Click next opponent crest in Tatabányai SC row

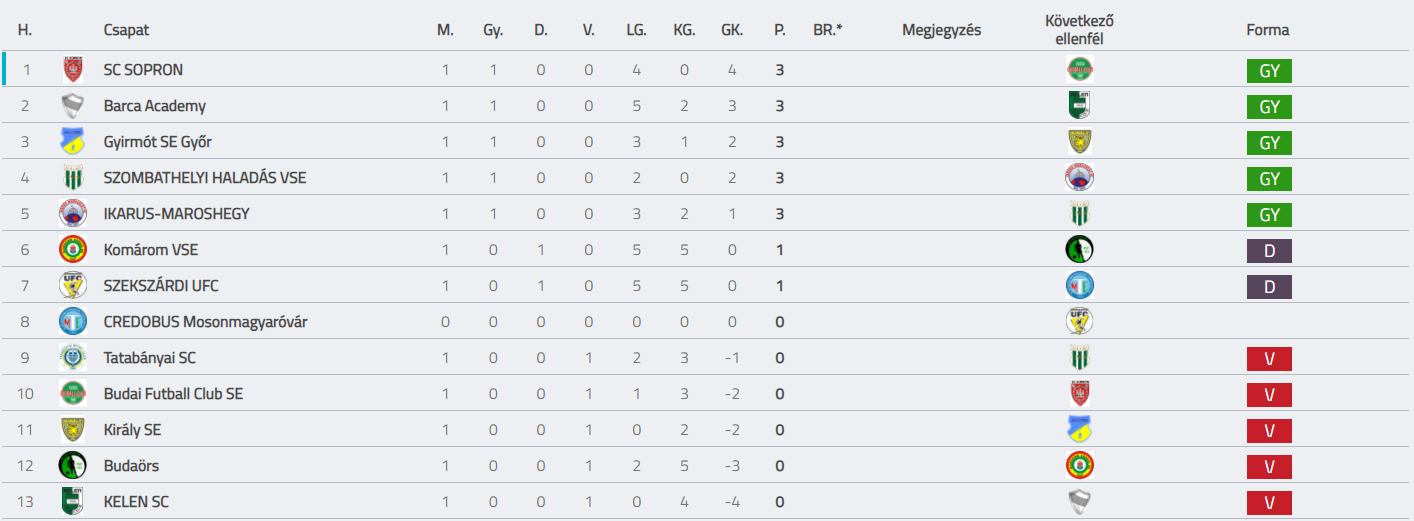pyautogui.click(x=1079, y=358)
